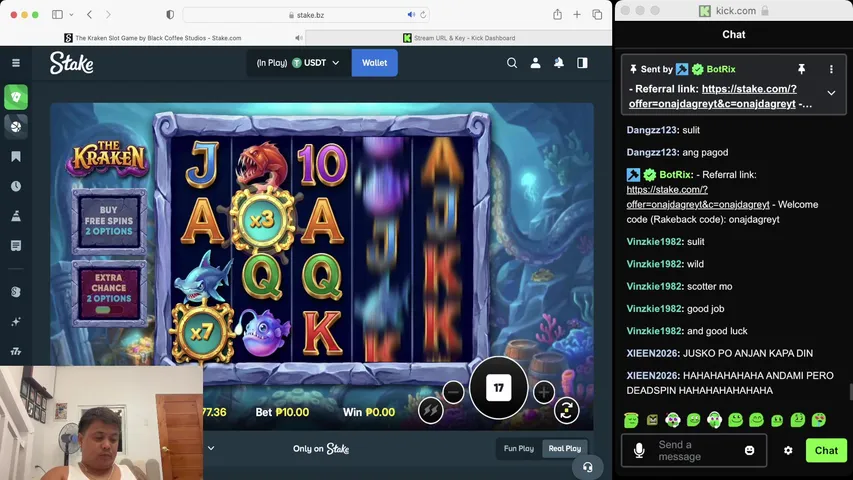Image resolution: width=853 pixels, height=480 pixels.
Task: Toggle turbo lightning spin button
Action: click(430, 410)
